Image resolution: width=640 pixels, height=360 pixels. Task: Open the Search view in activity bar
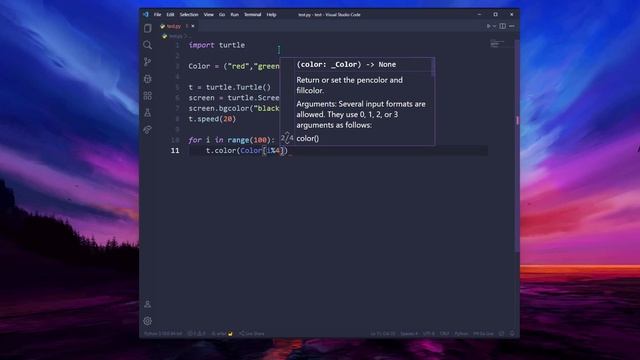(148, 45)
